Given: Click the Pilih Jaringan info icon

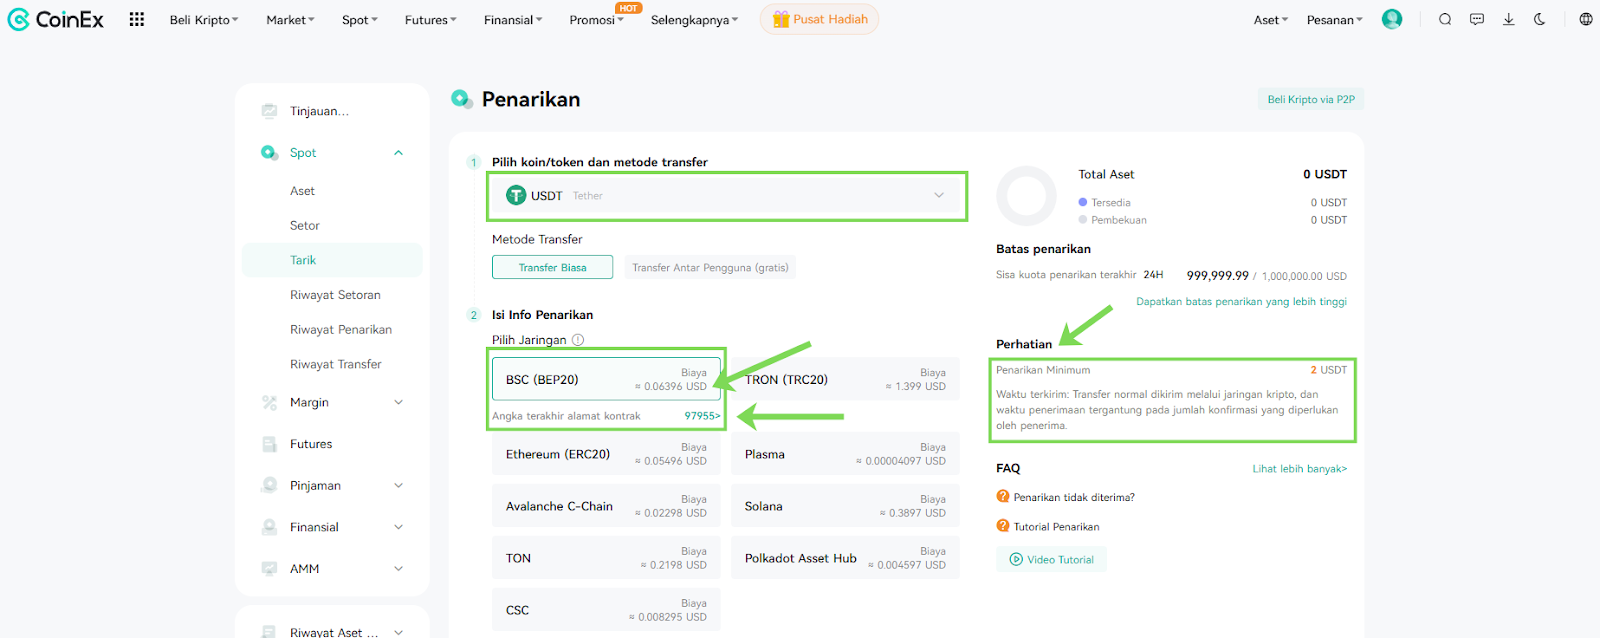Looking at the screenshot, I should (578, 340).
